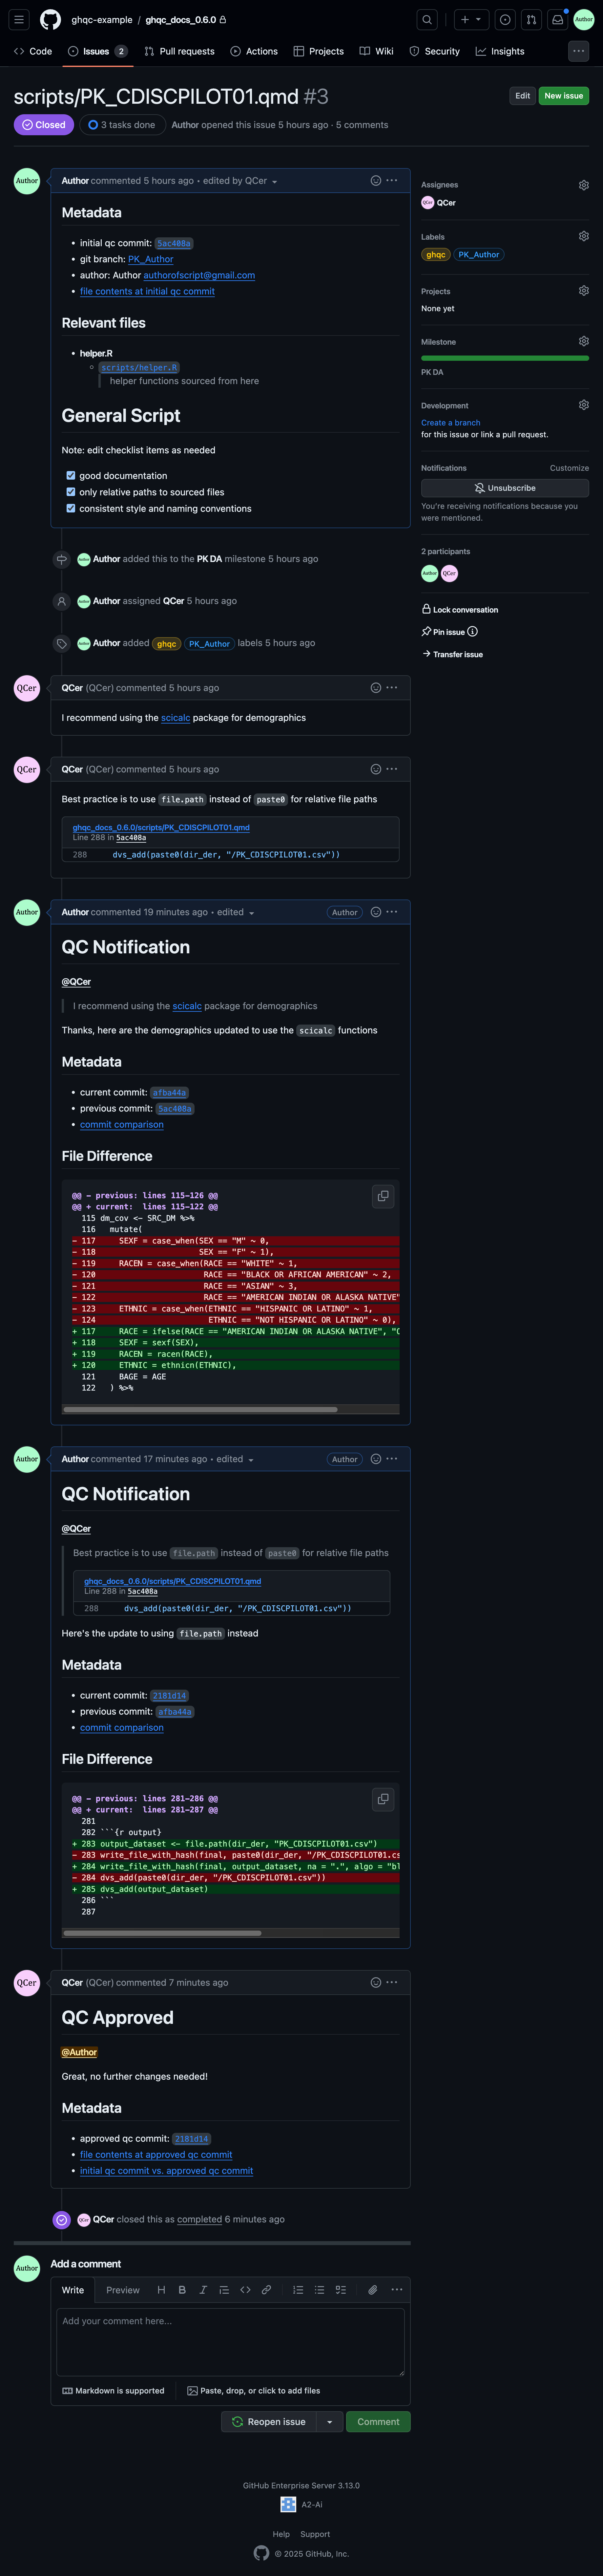Click Lock conversation in the sidebar
The height and width of the screenshot is (2576, 603).
click(460, 610)
